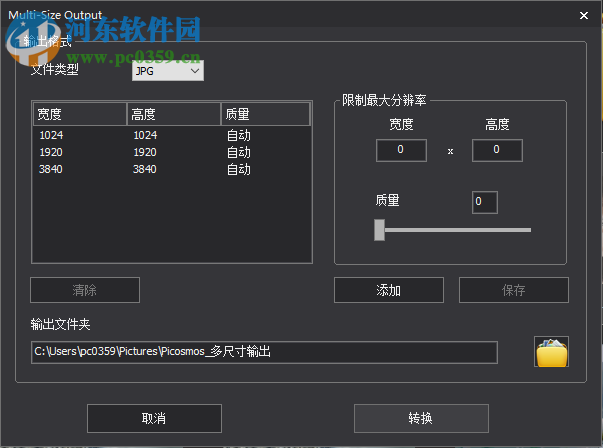Viewport: 603px width, 448px height.
Task: Focus the 质量 value input box
Action: click(485, 202)
